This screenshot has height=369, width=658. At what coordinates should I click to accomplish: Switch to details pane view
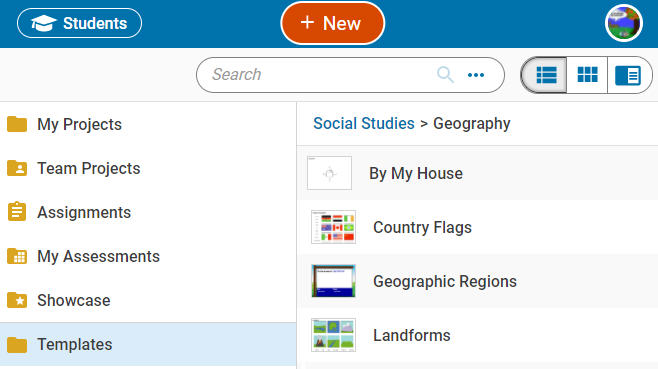click(629, 75)
